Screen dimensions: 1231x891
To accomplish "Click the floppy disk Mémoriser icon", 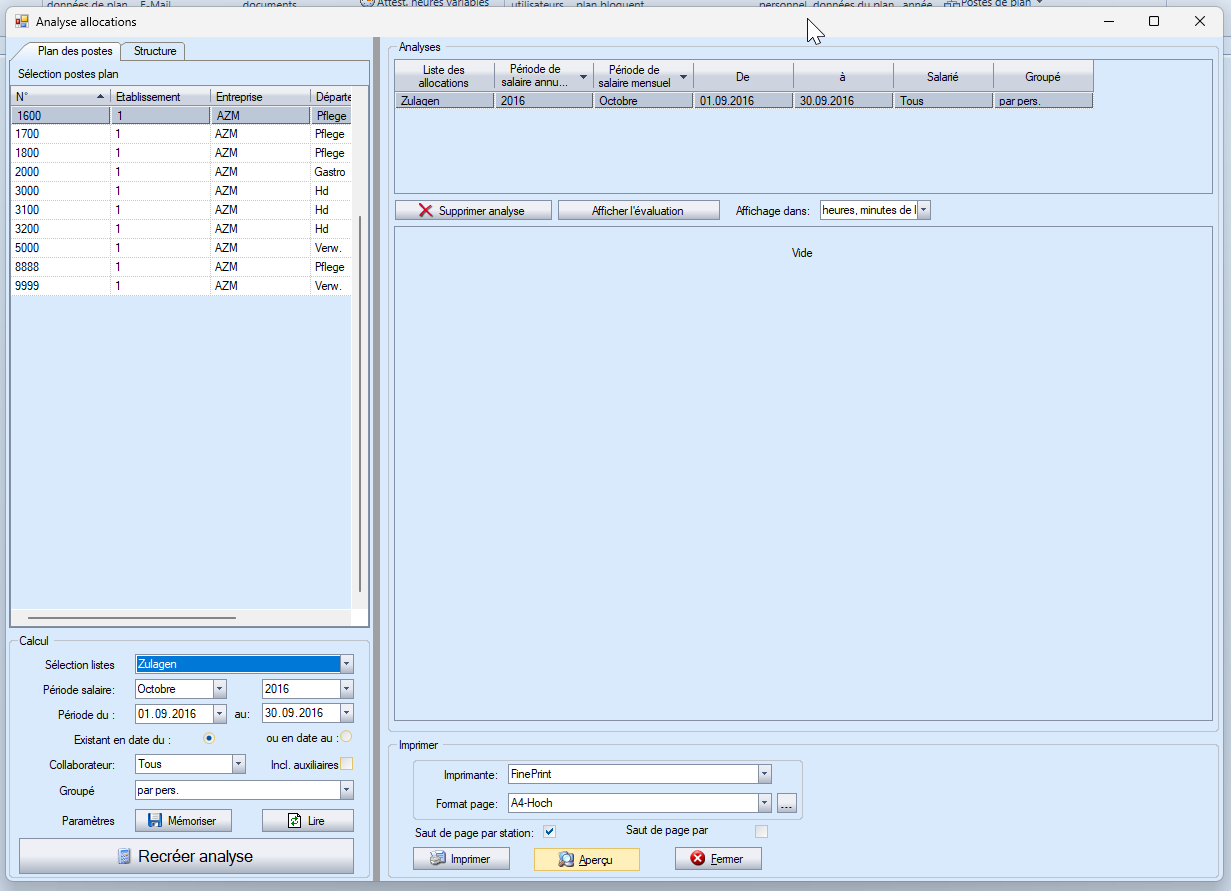I will coord(155,821).
